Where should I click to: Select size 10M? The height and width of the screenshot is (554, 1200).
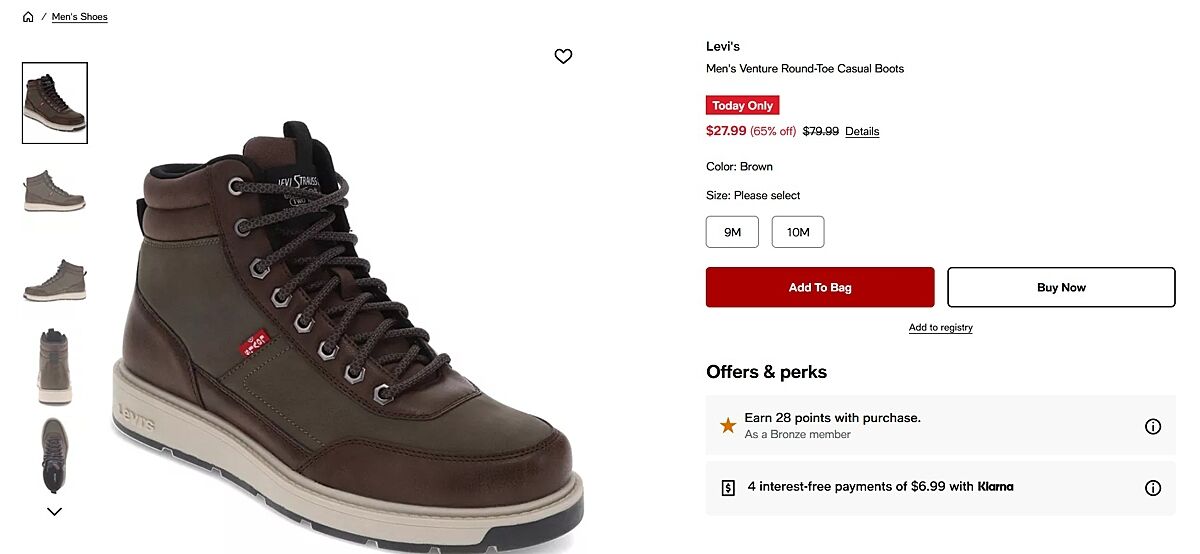(798, 232)
